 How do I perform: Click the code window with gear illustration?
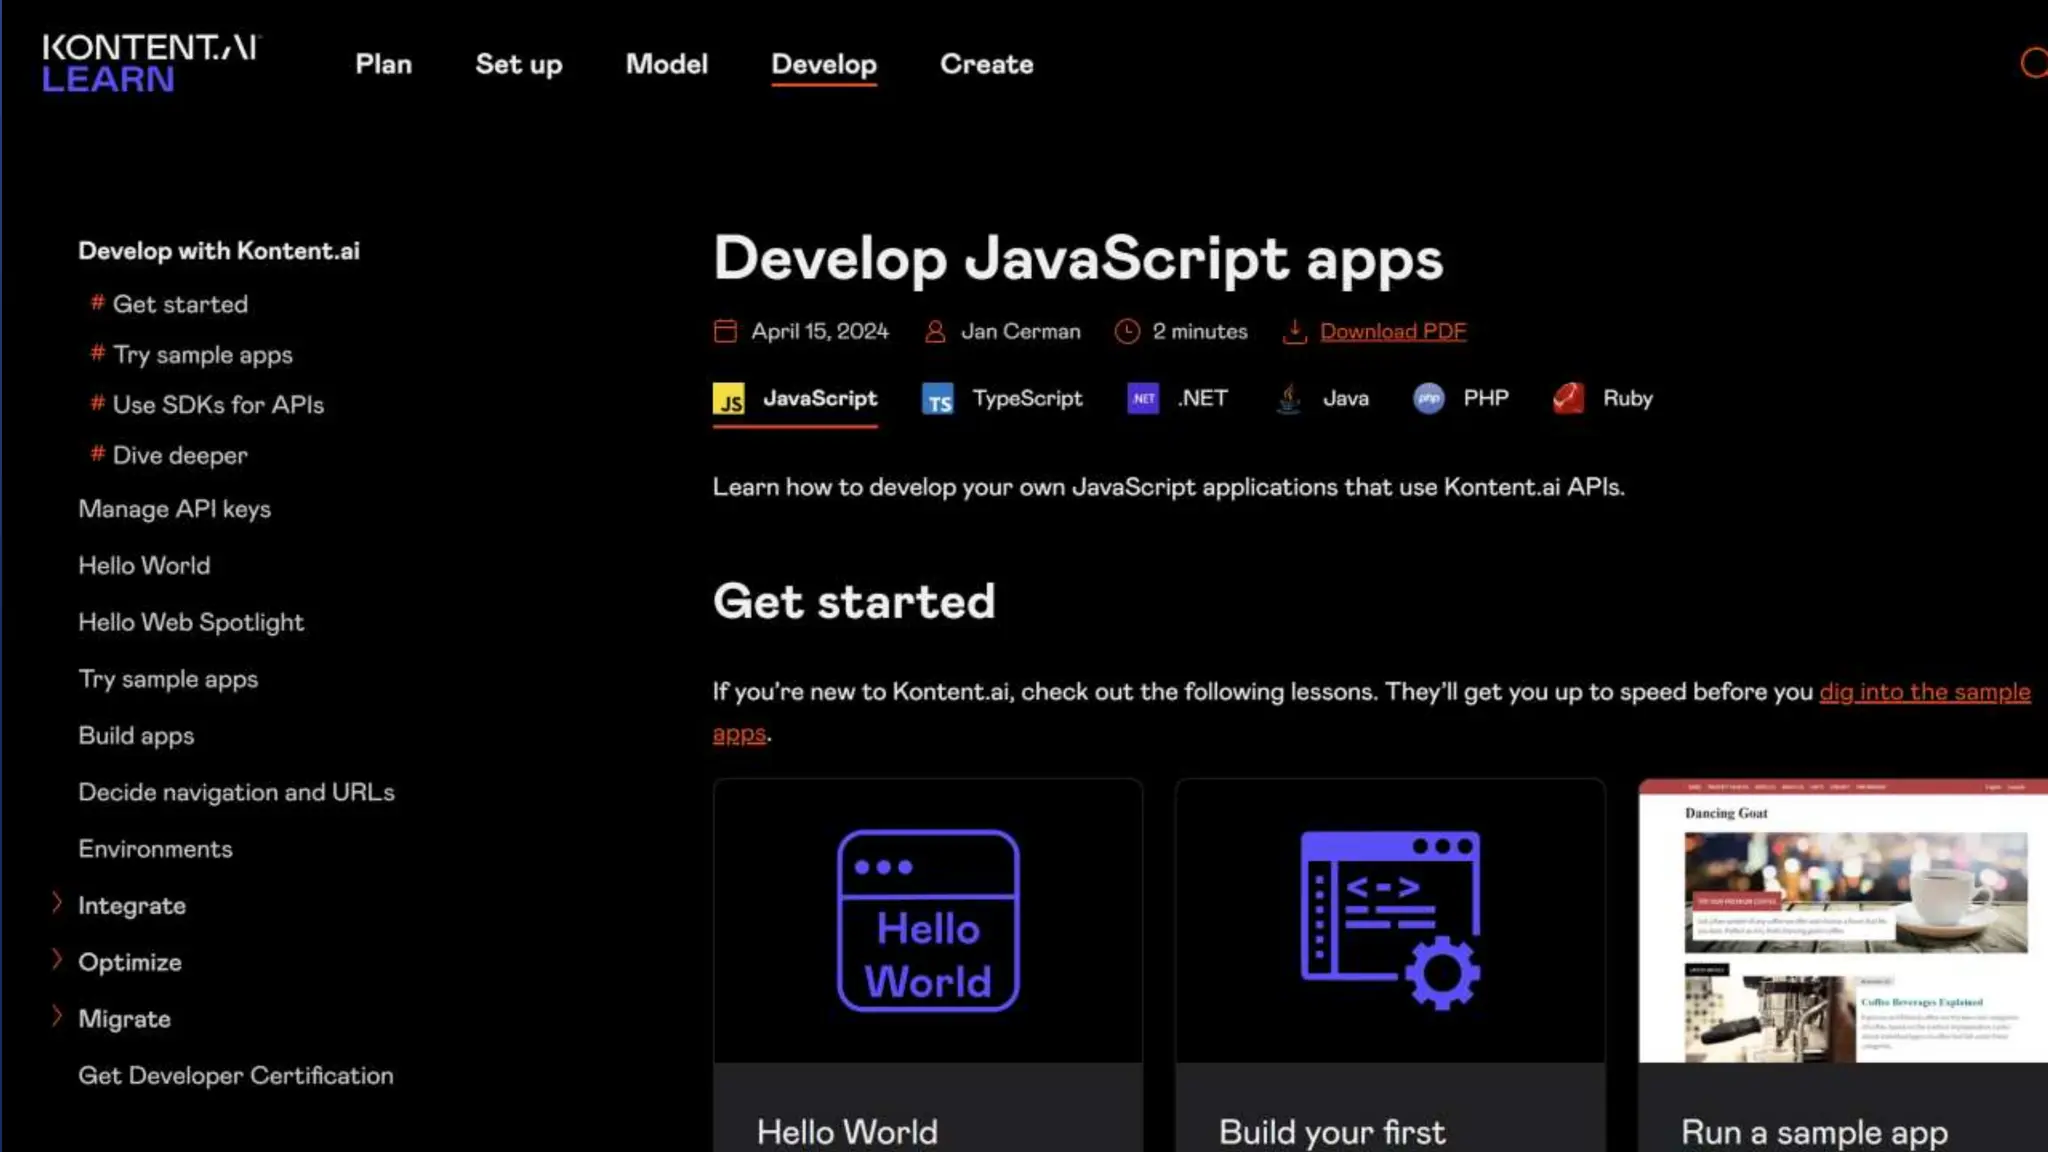click(x=1391, y=921)
